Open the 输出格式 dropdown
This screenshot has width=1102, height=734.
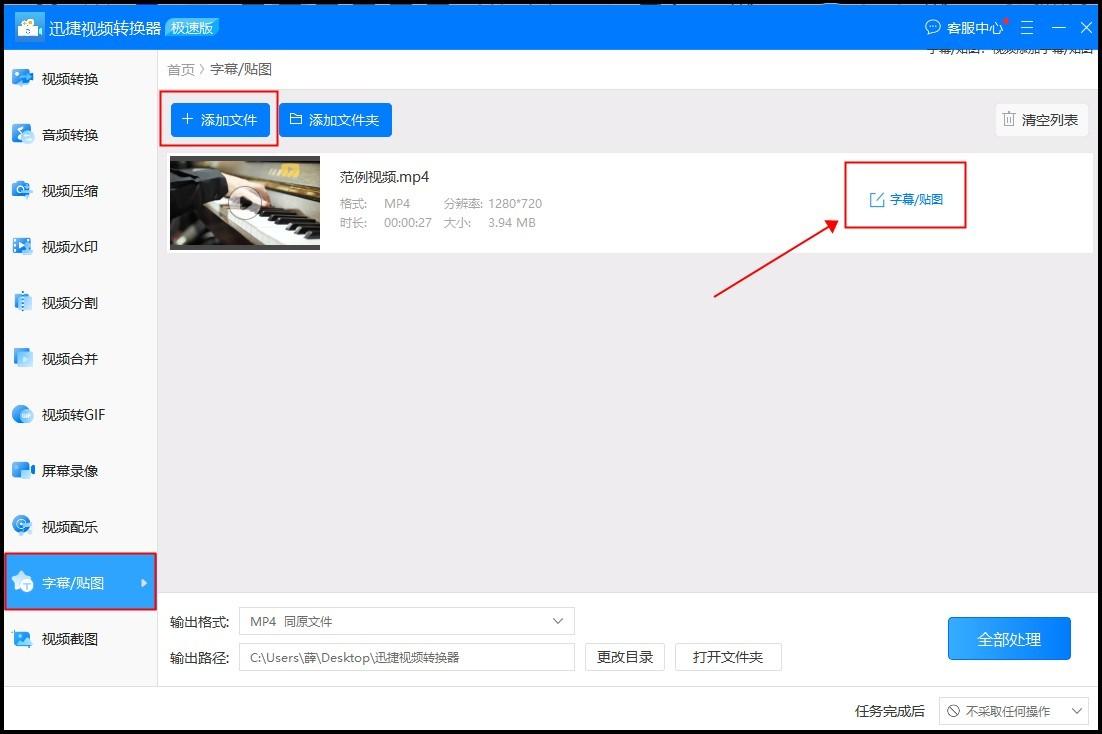(x=407, y=622)
